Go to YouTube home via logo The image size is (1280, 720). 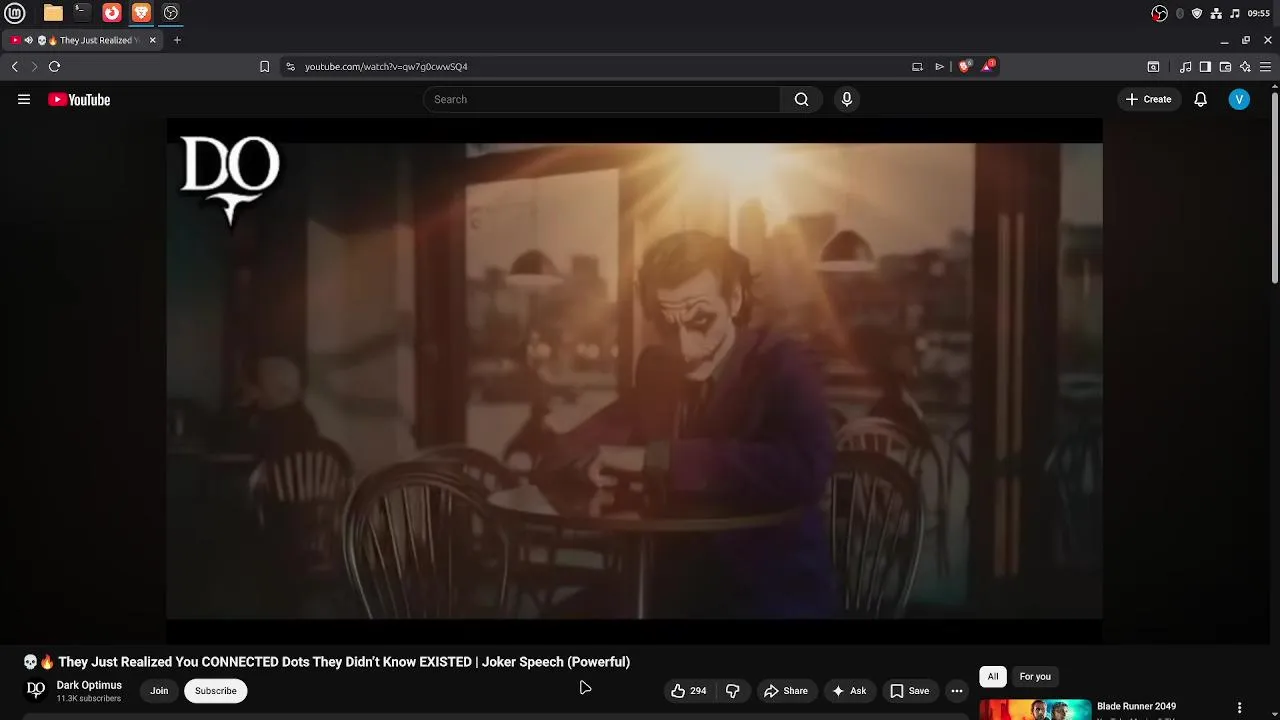tap(79, 99)
